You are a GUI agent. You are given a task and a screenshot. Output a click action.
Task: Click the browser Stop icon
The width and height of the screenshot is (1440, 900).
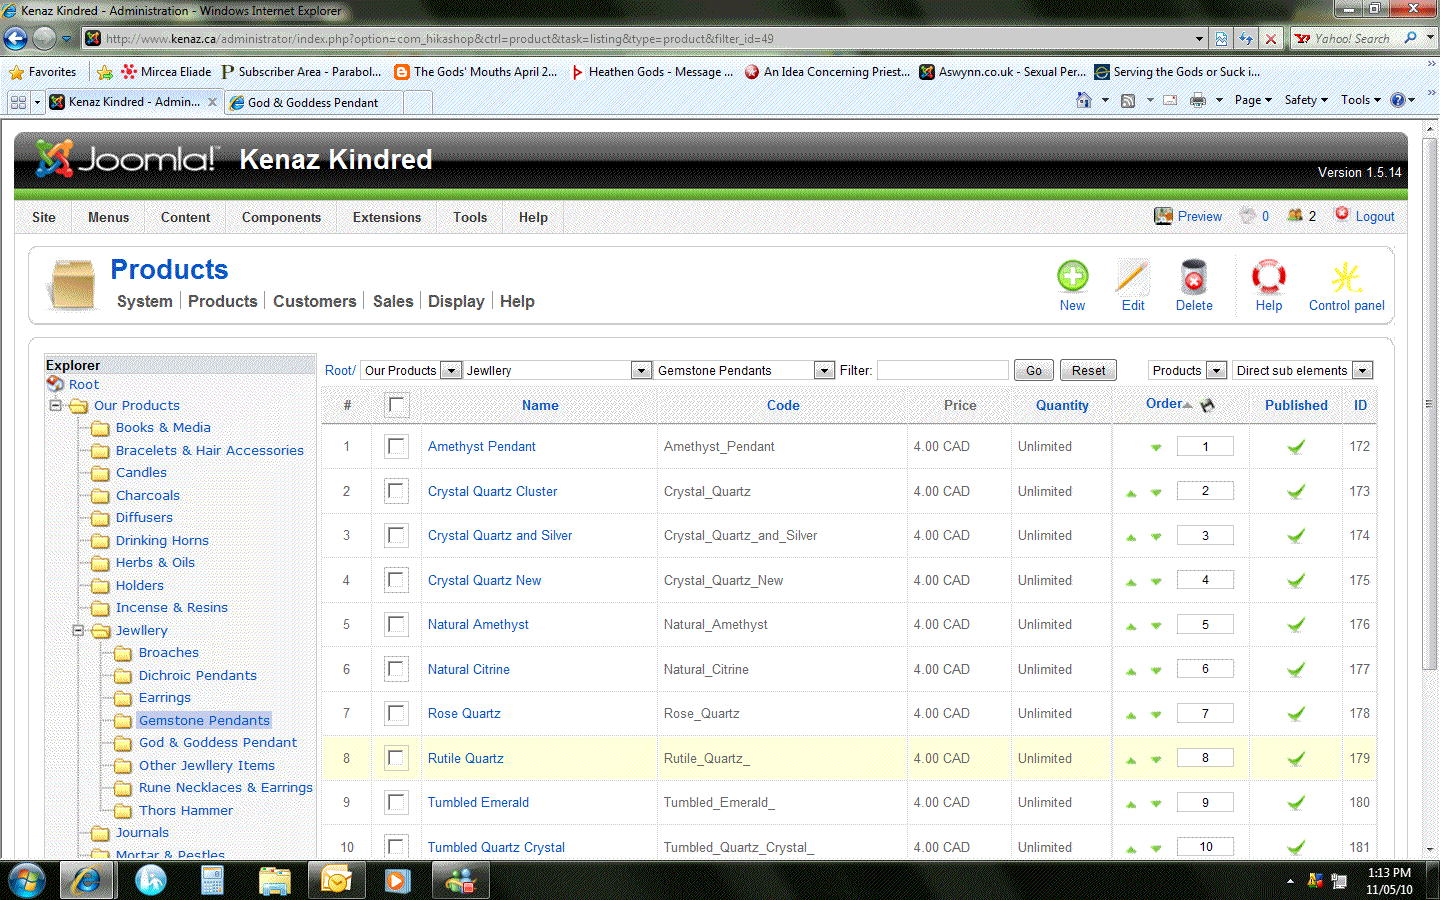point(1270,39)
